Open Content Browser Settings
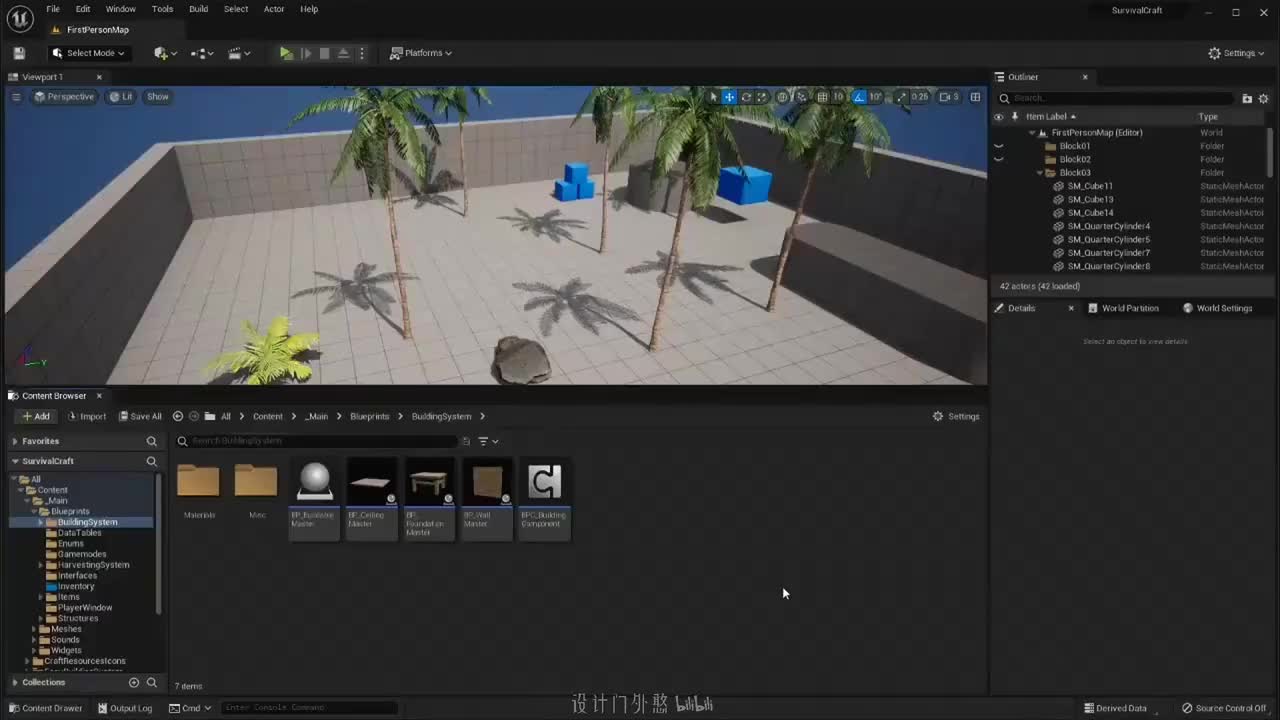Screen dimensions: 1280x720 pos(956,416)
